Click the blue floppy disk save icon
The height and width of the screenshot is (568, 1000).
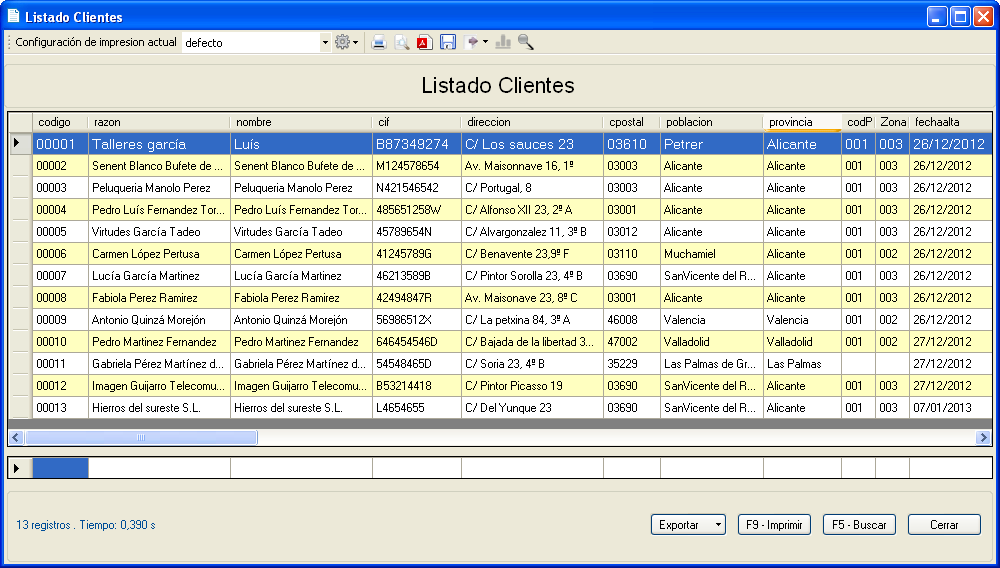coord(448,42)
